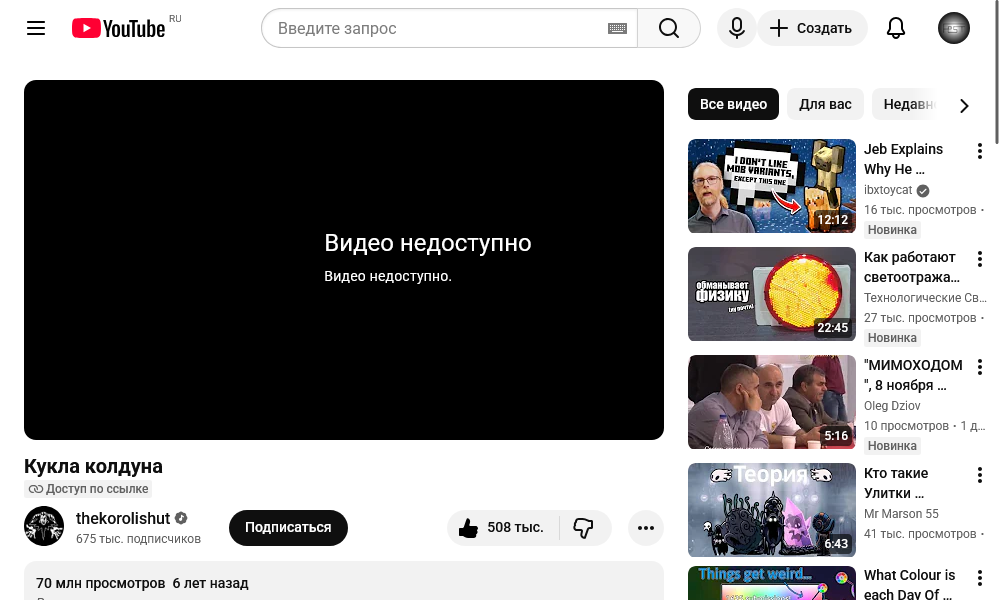Viewport: 1000px width, 600px height.
Task: Click Oleg Dziov channel name
Action: 892,406
